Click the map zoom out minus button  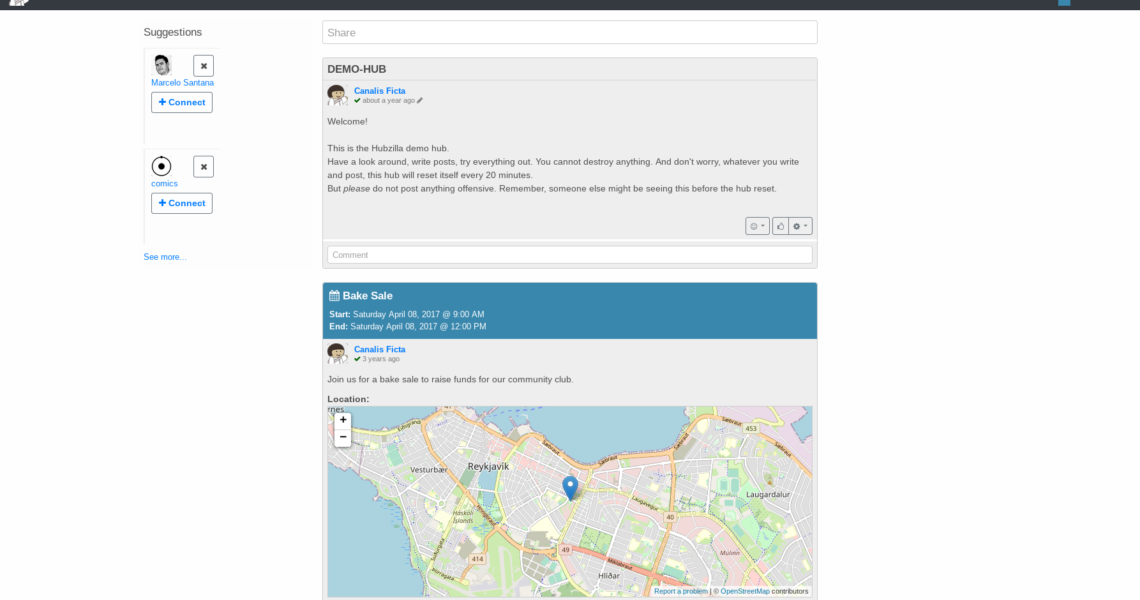point(343,437)
